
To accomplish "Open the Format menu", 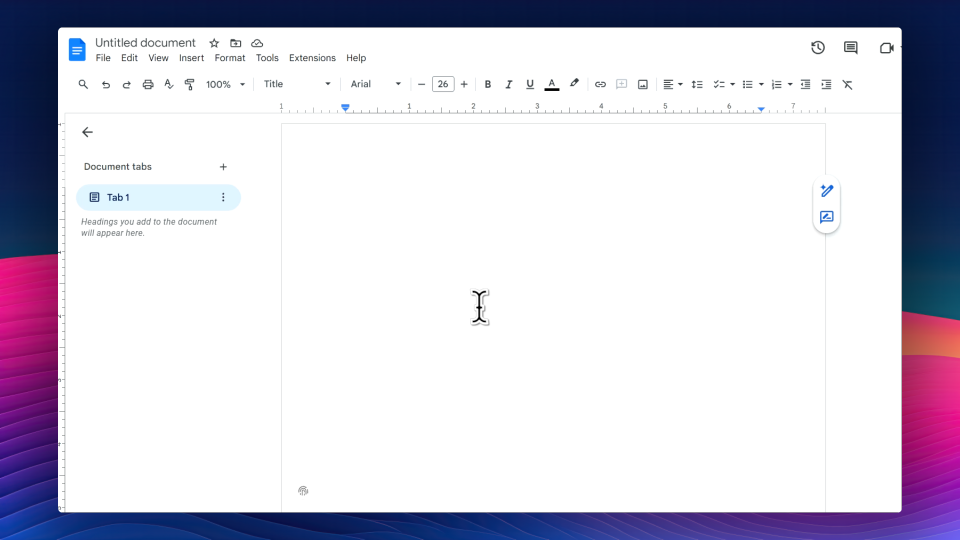I will pos(230,58).
